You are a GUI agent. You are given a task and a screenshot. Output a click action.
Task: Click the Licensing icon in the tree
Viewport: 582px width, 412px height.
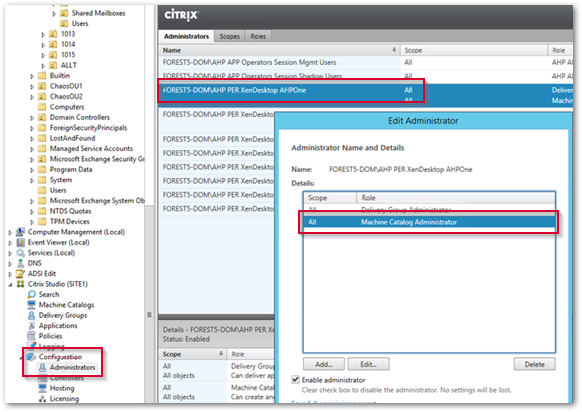click(43, 399)
